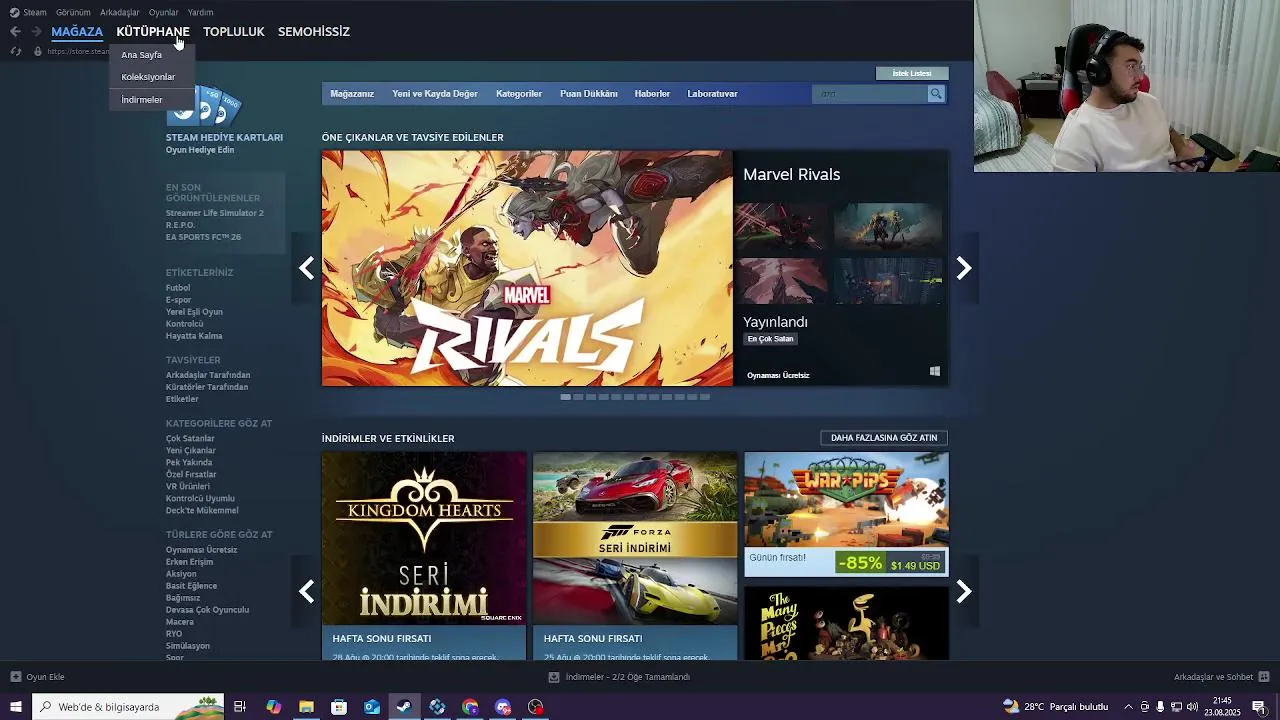This screenshot has width=1280, height=720.
Task: Open Outlook from the taskbar
Action: coord(372,707)
